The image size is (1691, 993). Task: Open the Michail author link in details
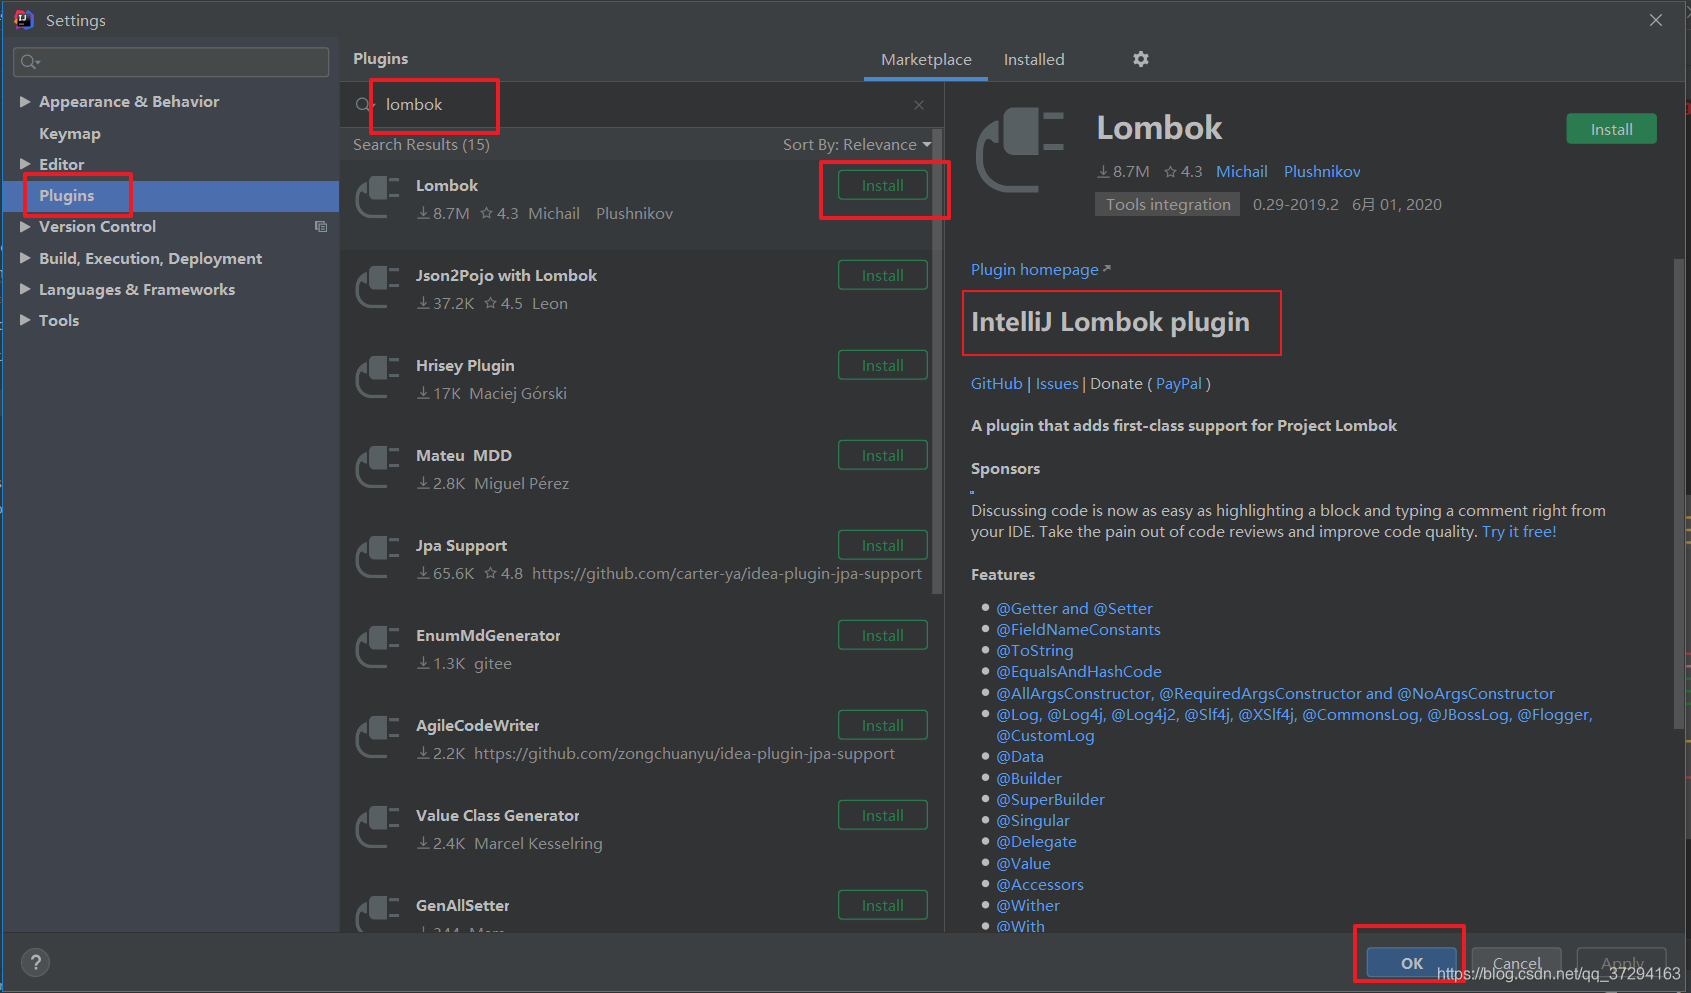(x=1241, y=172)
